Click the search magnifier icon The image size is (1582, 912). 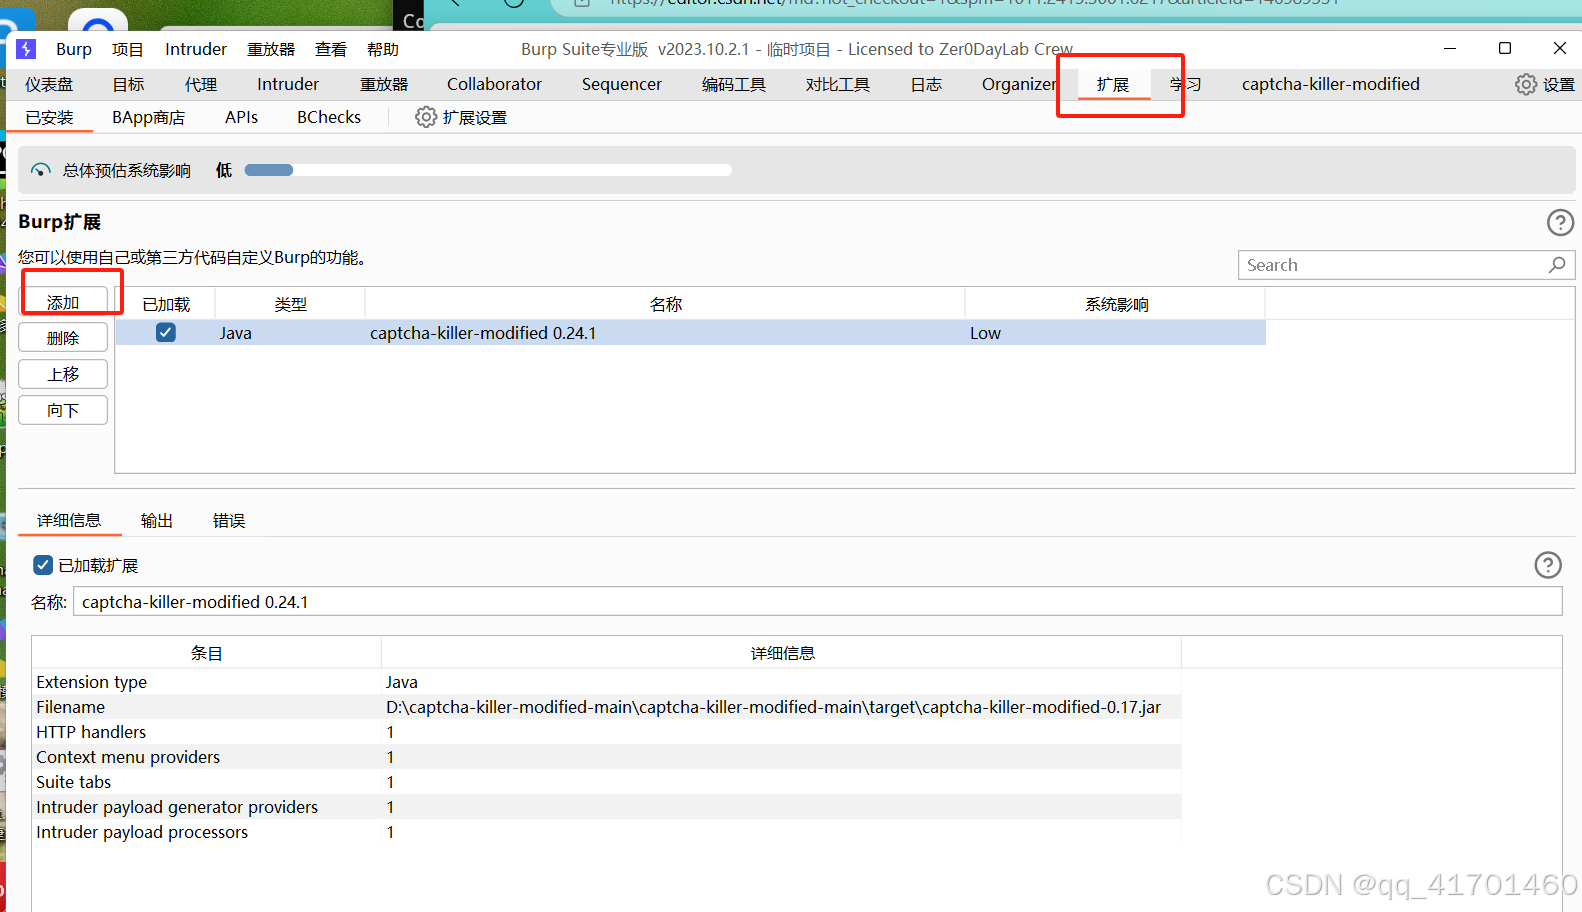click(x=1557, y=265)
